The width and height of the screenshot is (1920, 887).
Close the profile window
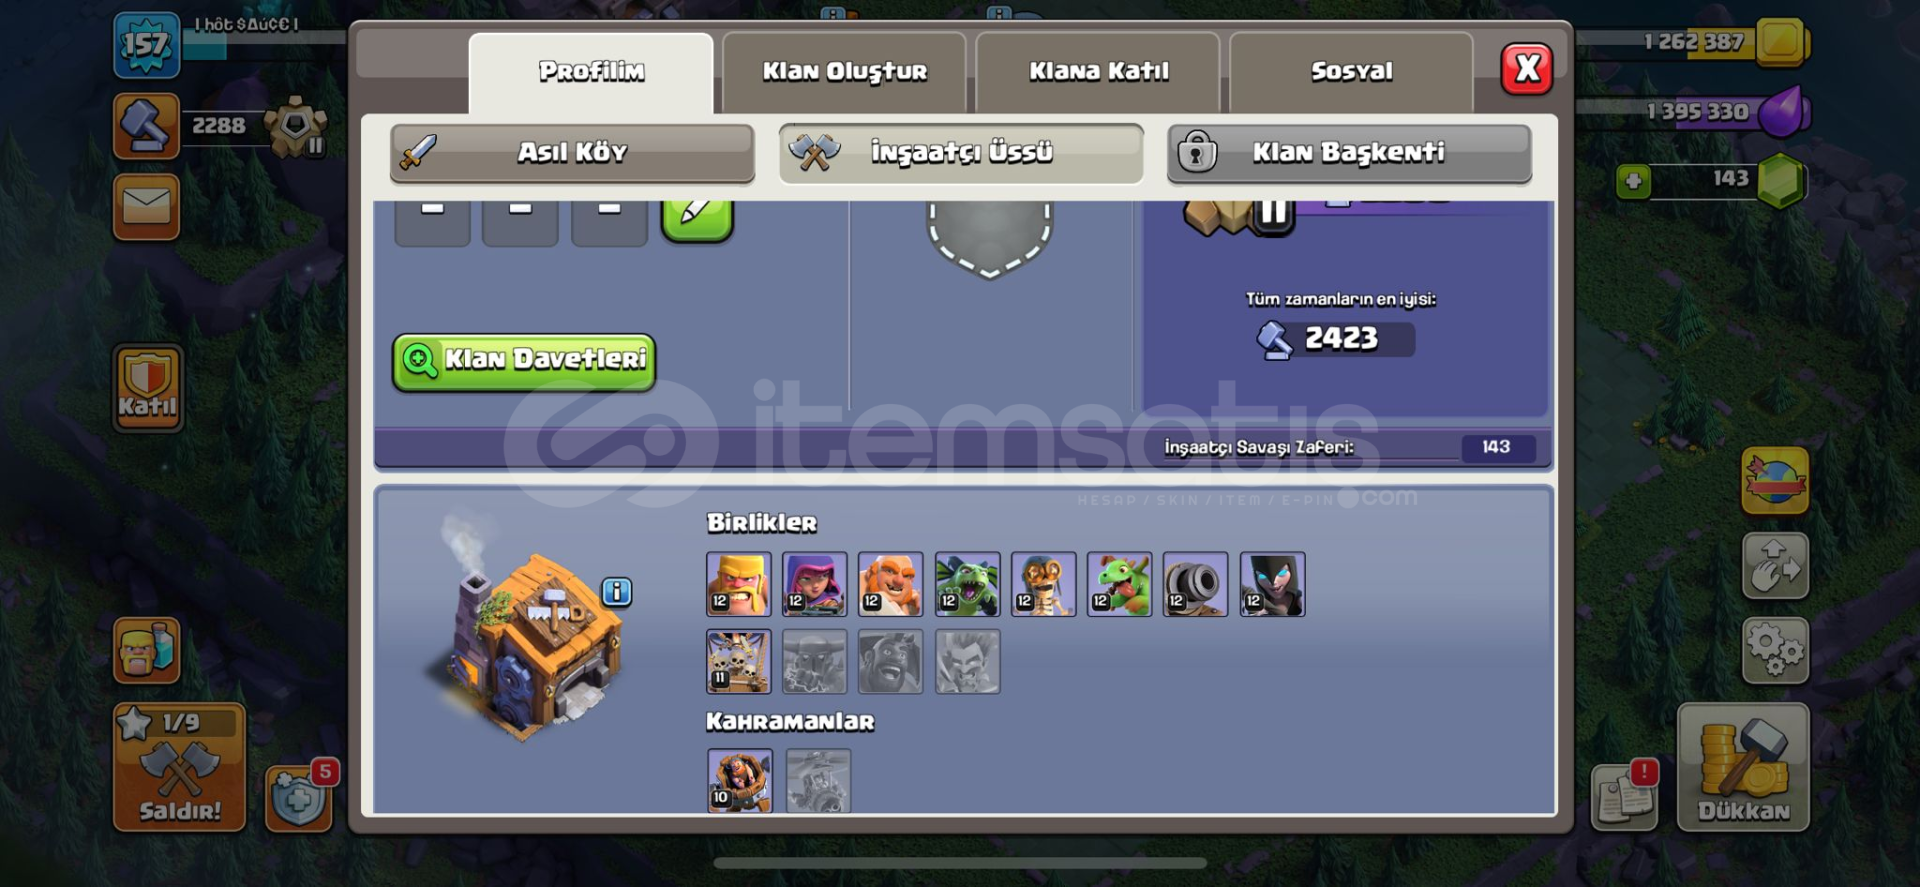[x=1527, y=69]
